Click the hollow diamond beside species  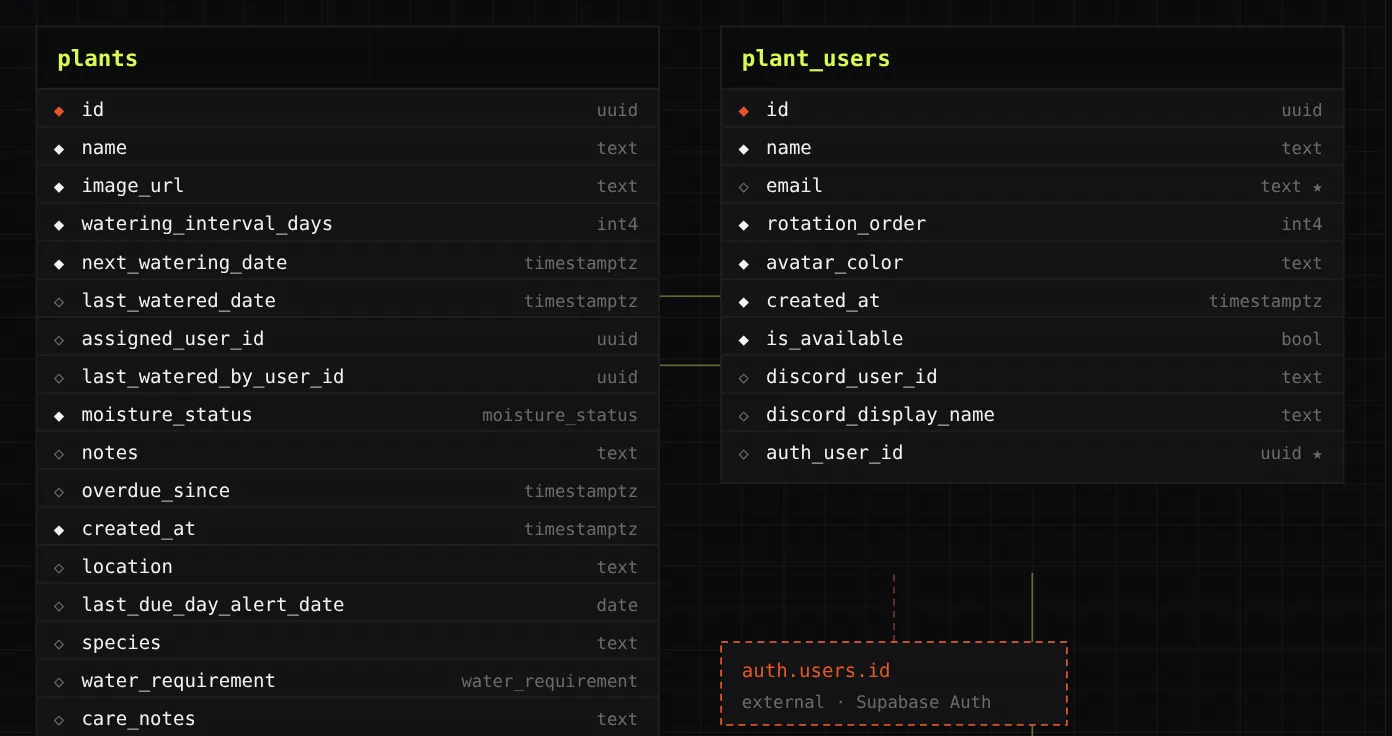tap(59, 643)
